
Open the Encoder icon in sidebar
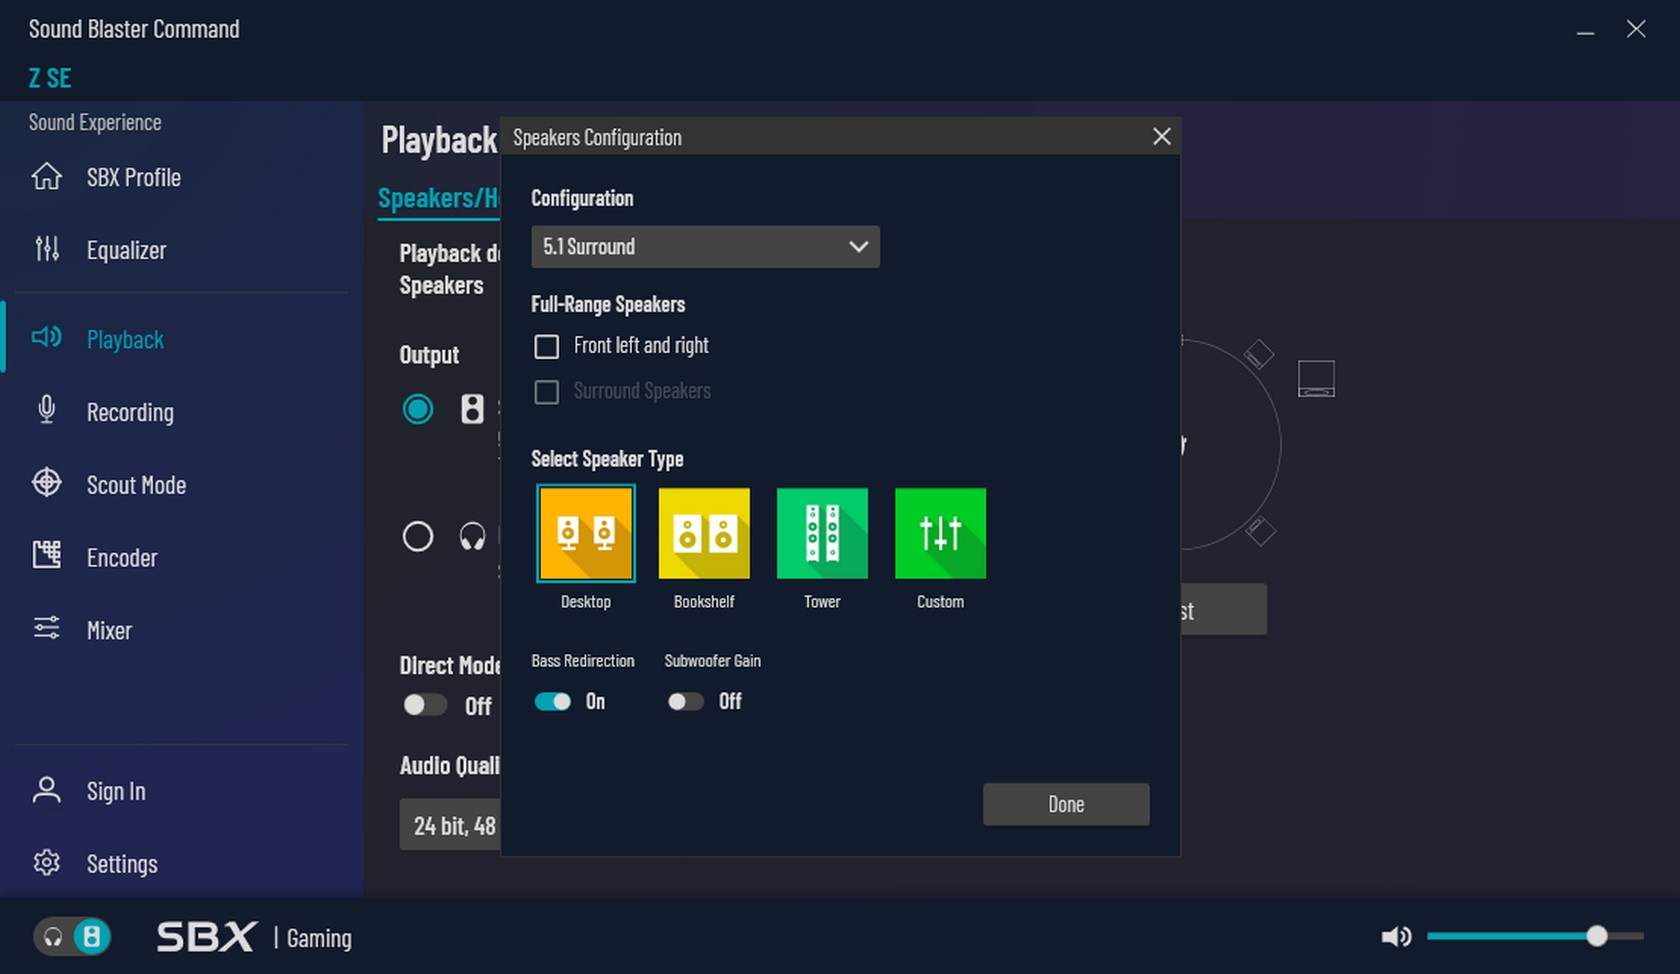(x=46, y=555)
